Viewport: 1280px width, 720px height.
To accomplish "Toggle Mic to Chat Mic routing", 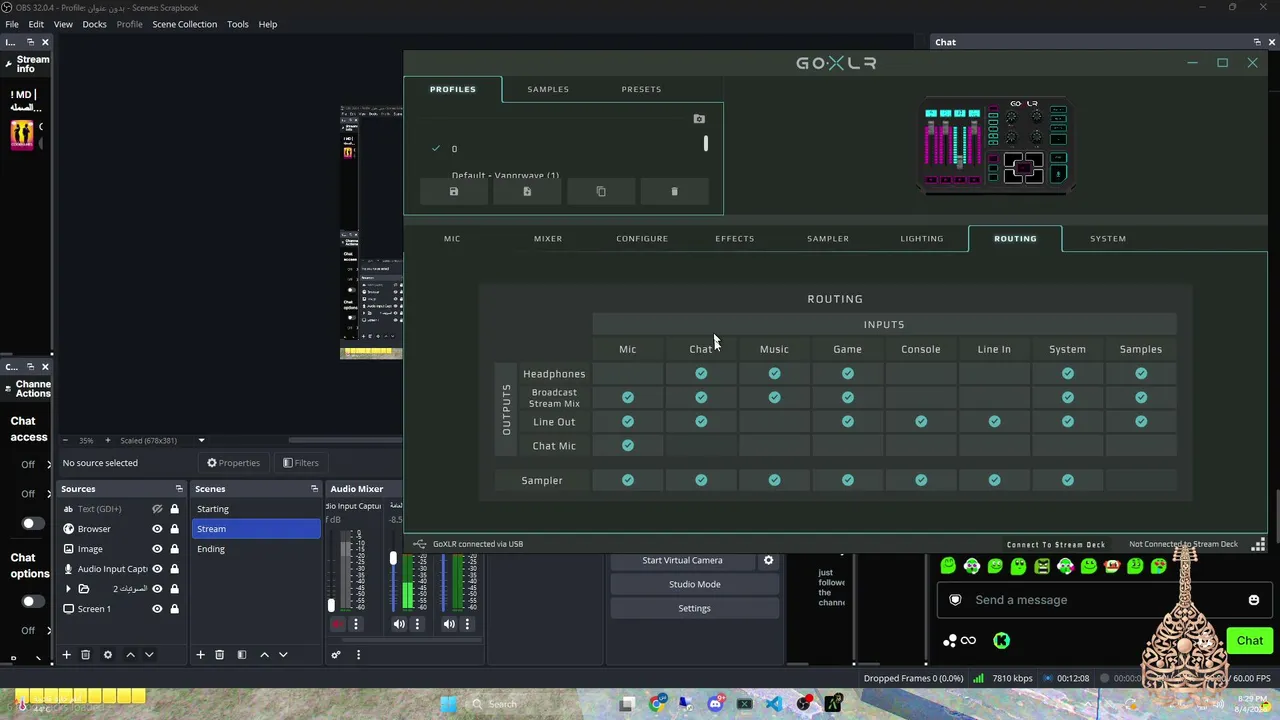I will [628, 446].
